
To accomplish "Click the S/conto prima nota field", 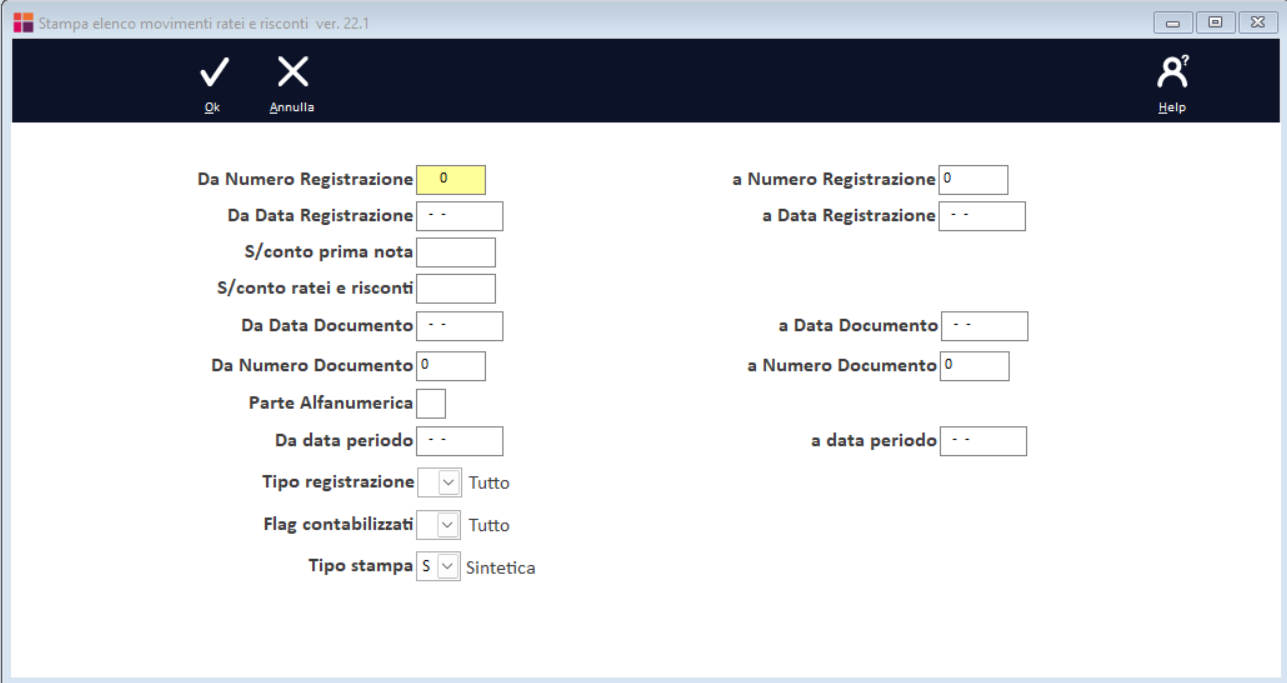I will tap(456, 253).
